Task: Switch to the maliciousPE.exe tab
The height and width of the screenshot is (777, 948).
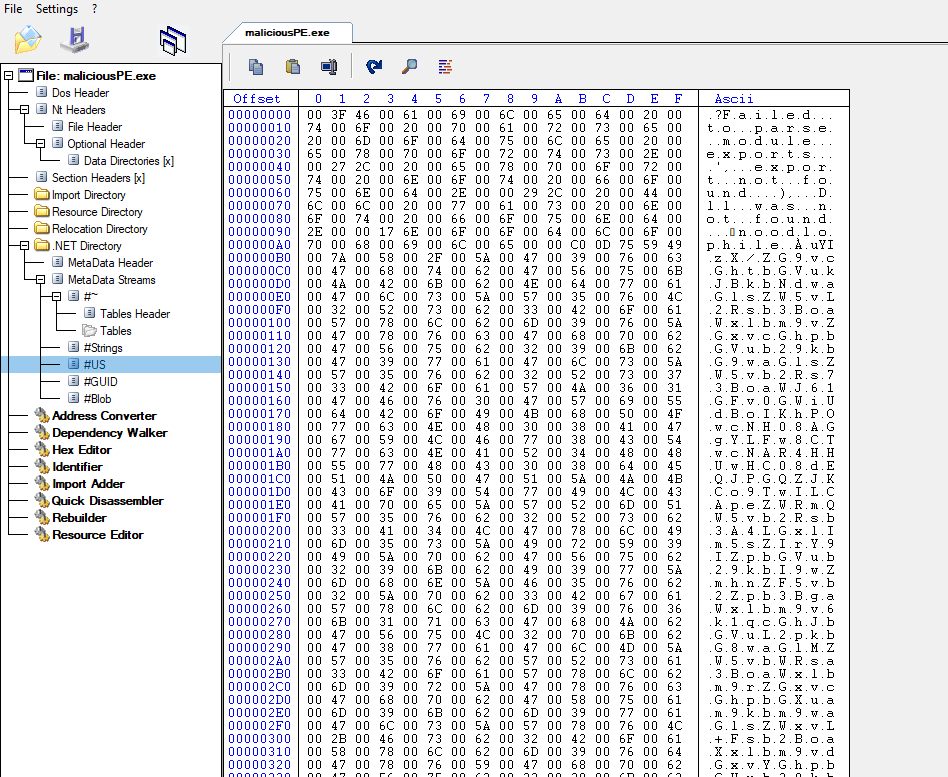Action: point(287,32)
